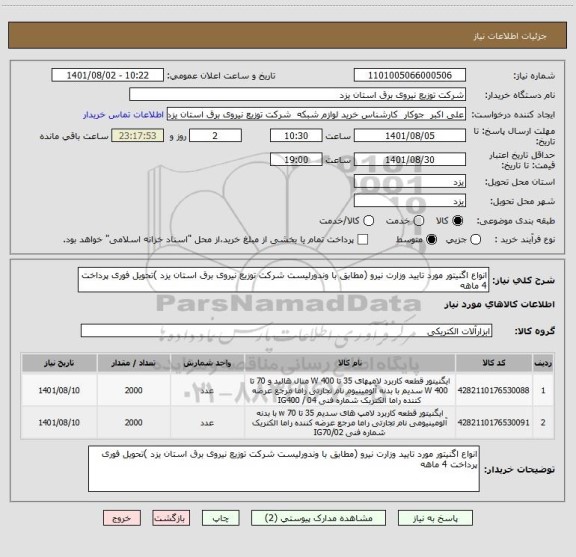The width and height of the screenshot is (576, 557).
Task: Click the شماره نیاز label
Action: (x=534, y=76)
